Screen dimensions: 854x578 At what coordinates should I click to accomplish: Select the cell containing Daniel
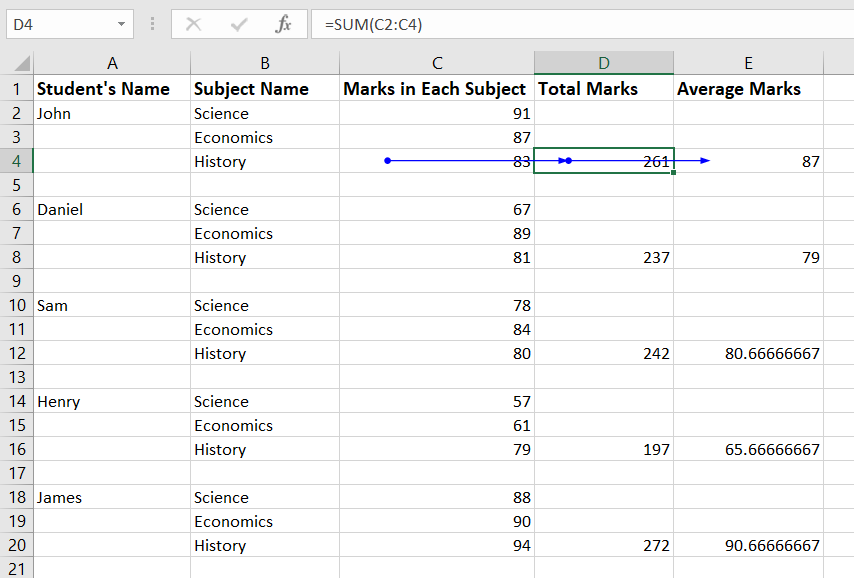(x=112, y=209)
